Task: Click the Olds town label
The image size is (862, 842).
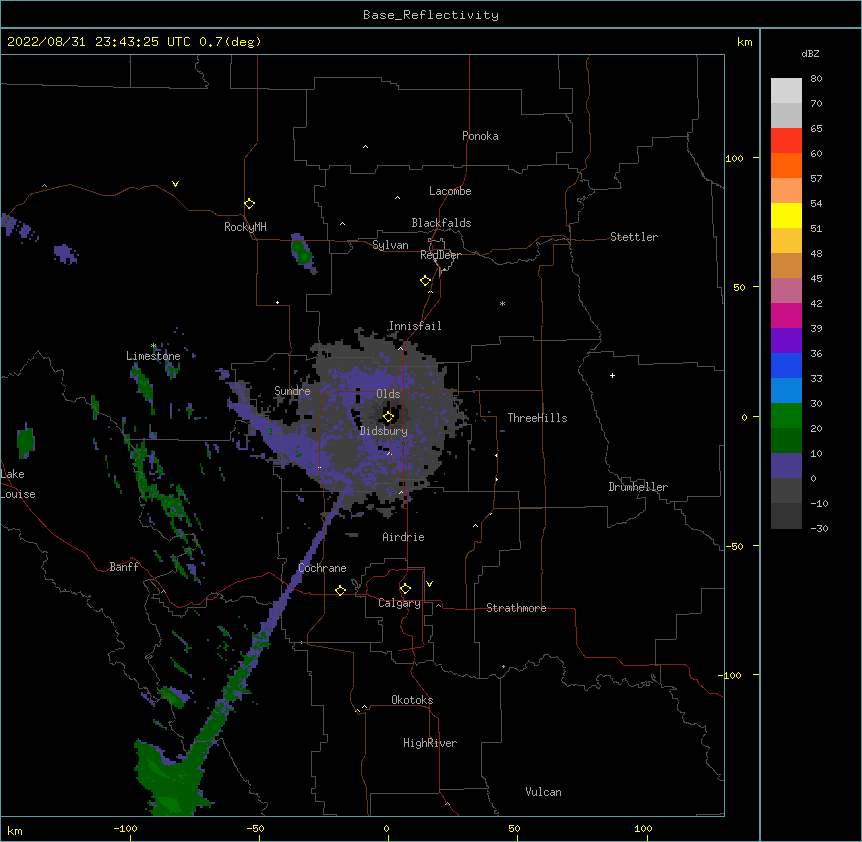Action: [388, 394]
